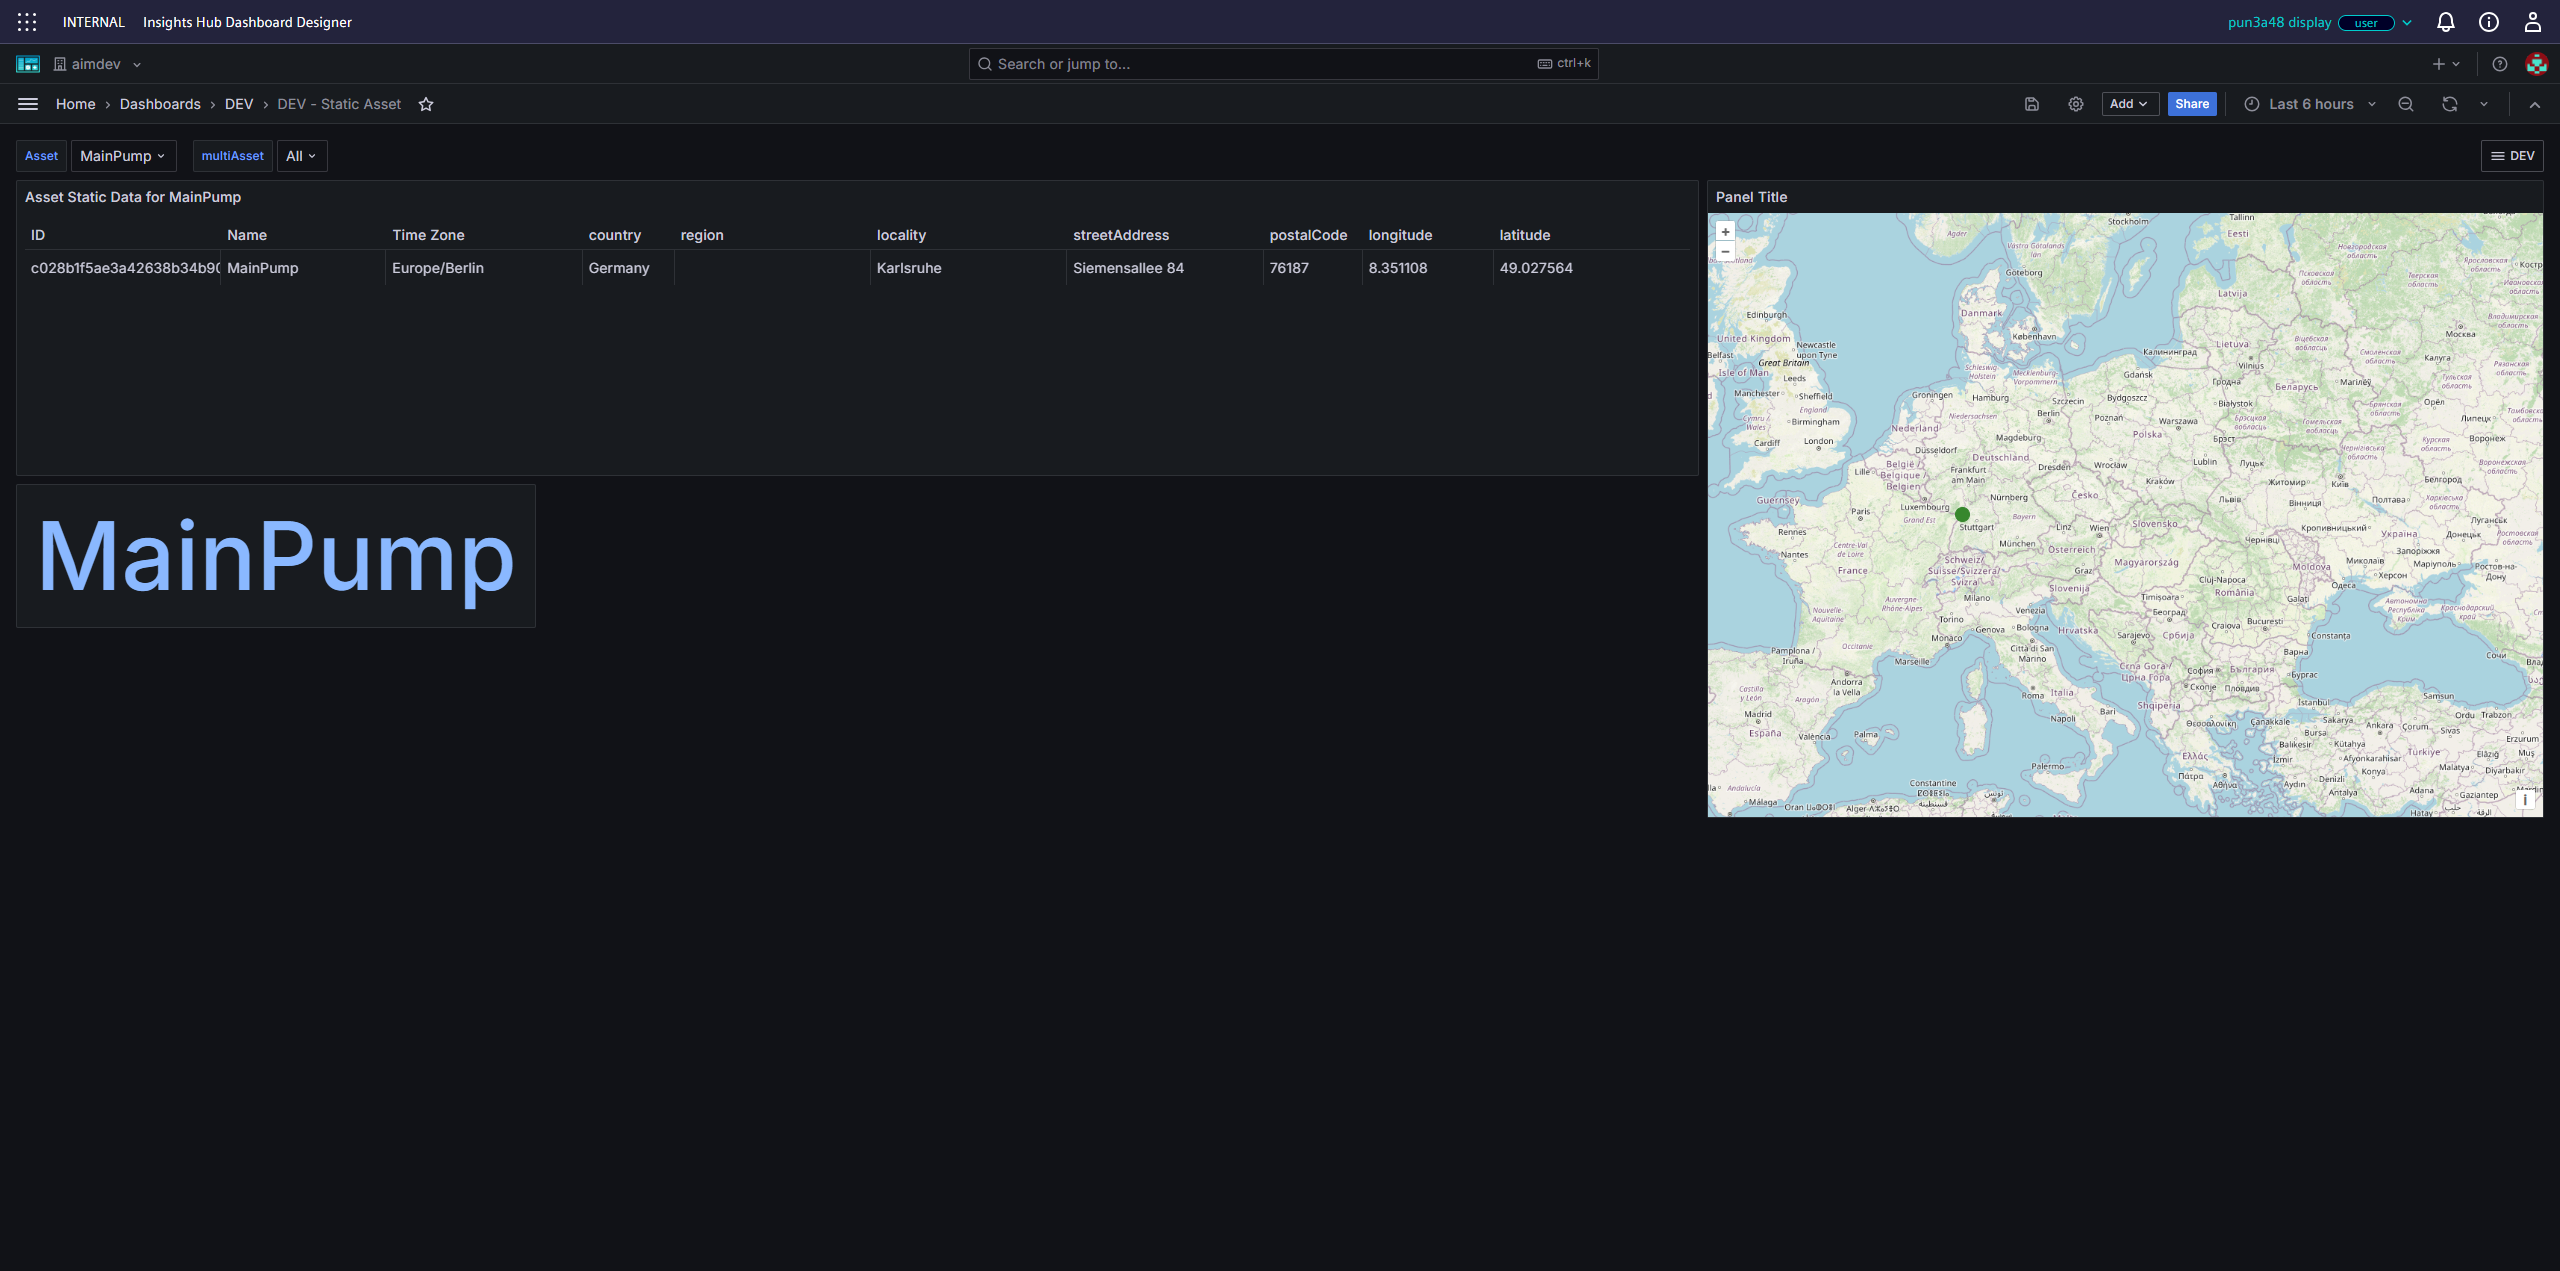
Task: Select the Europe/Berlin cell
Action: pos(484,268)
